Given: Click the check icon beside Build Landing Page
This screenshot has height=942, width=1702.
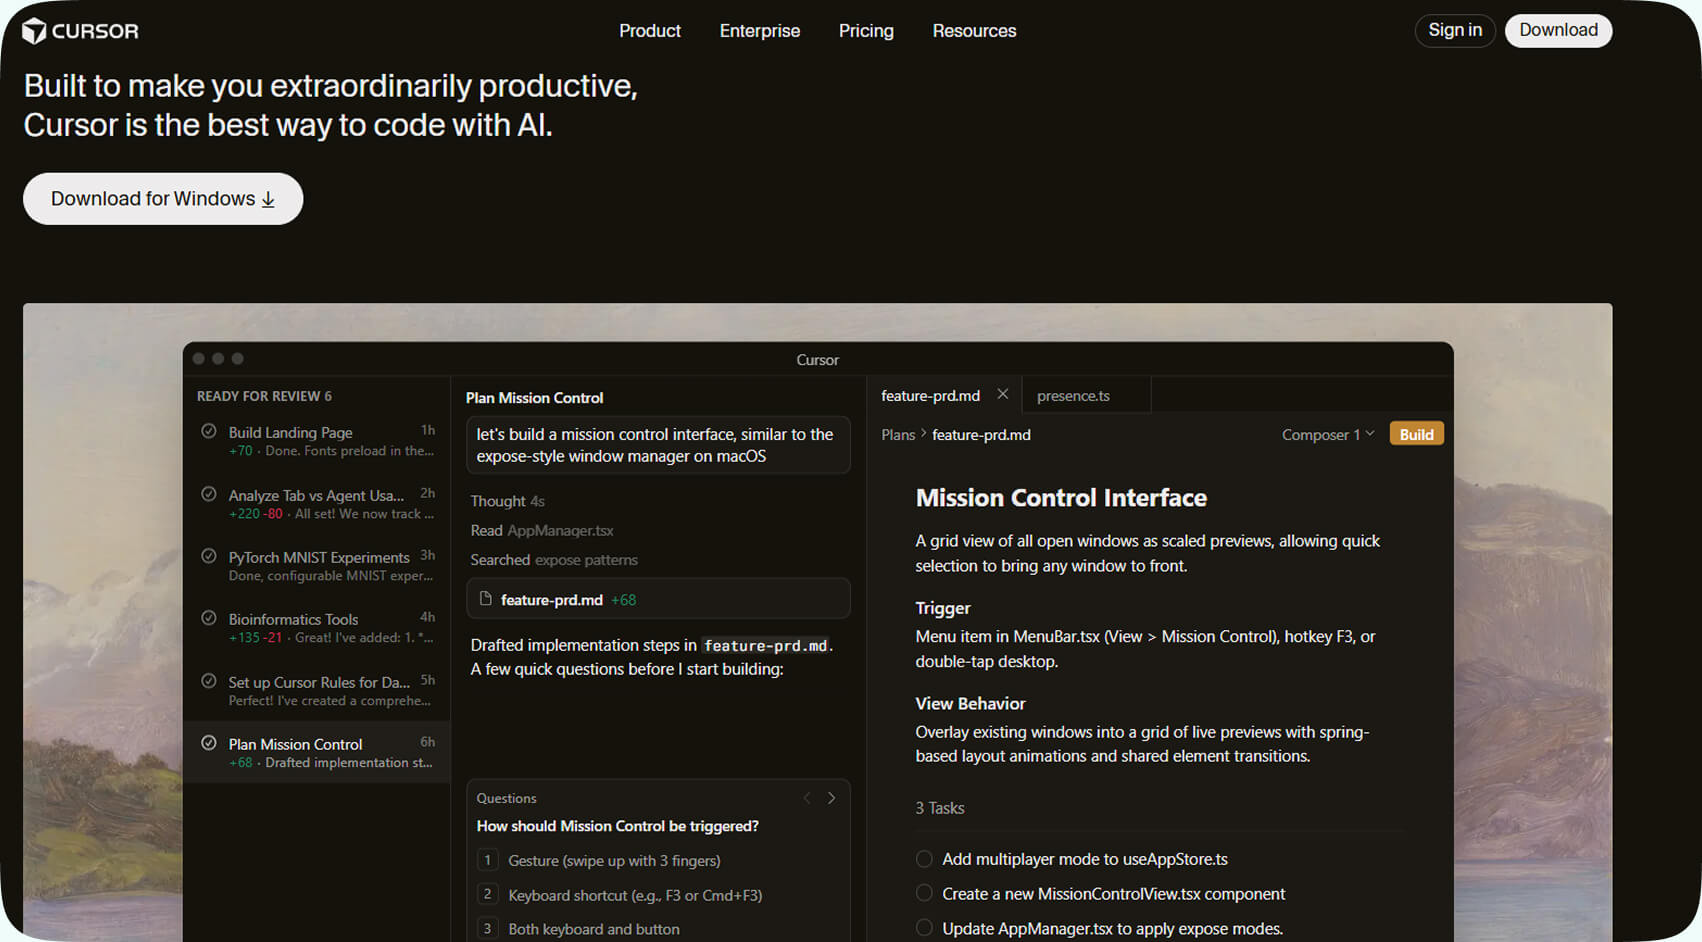Looking at the screenshot, I should point(209,431).
